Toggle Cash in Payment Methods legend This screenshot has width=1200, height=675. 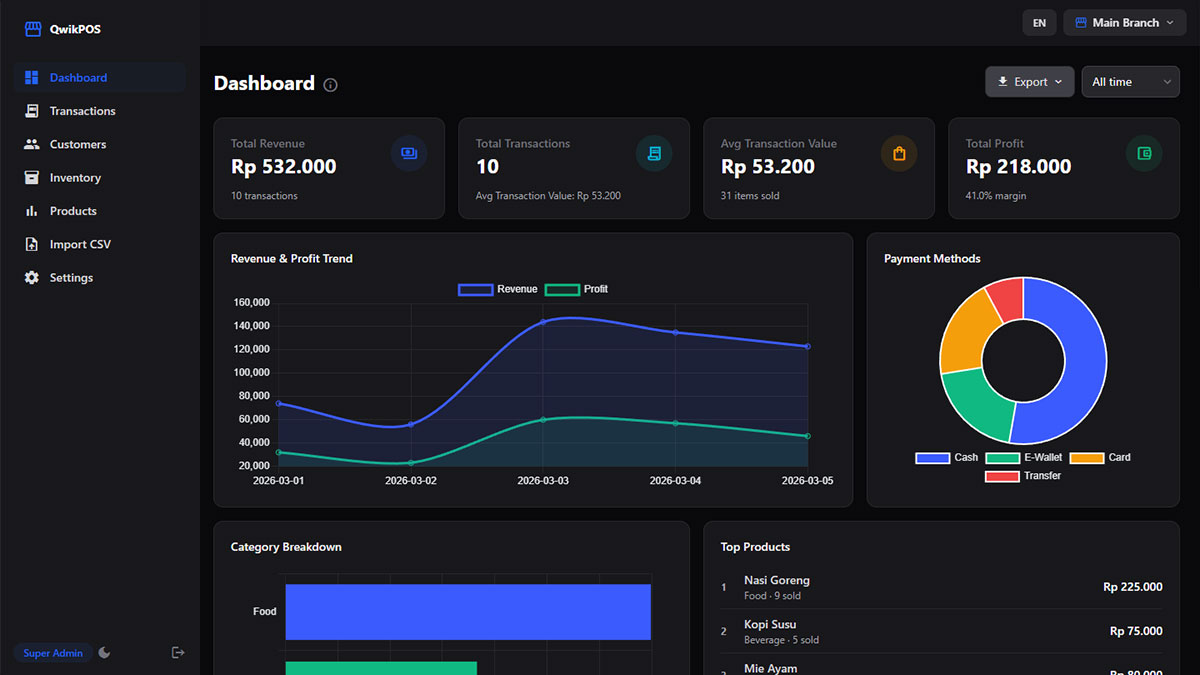click(x=947, y=457)
